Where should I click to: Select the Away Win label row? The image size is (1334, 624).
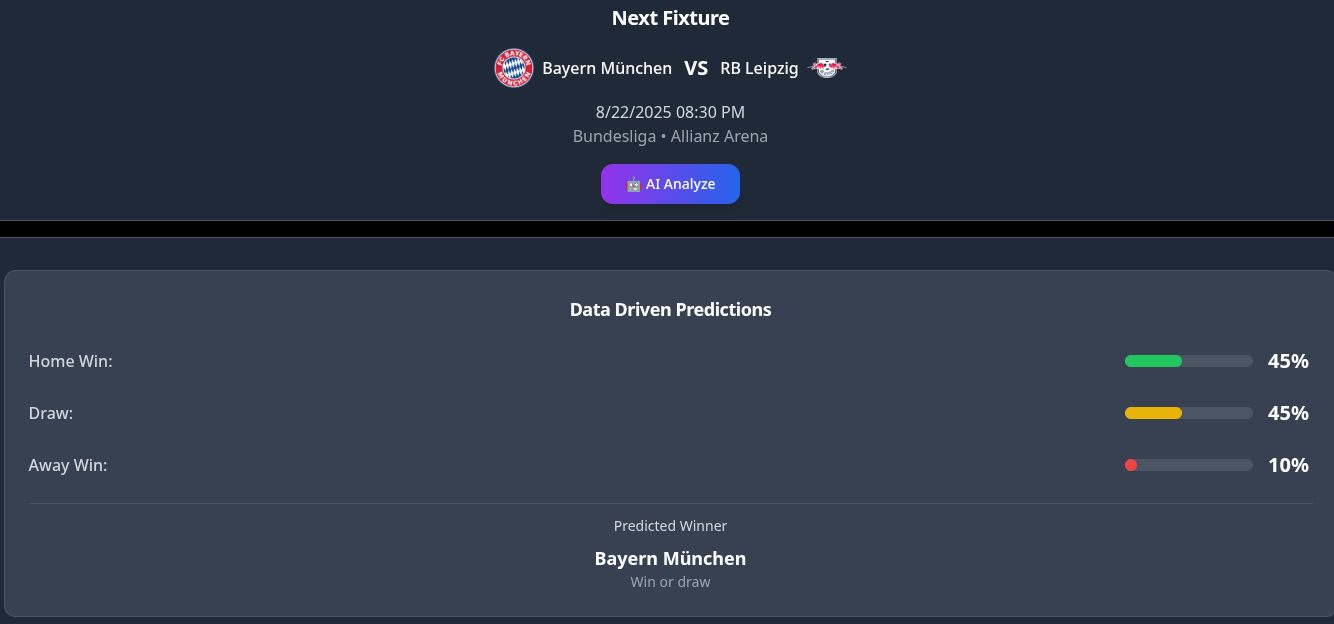(x=68, y=464)
